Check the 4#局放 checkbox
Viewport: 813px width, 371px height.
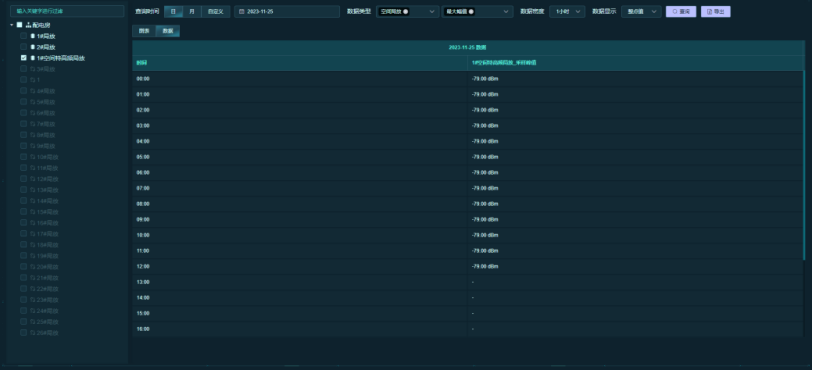(x=23, y=91)
